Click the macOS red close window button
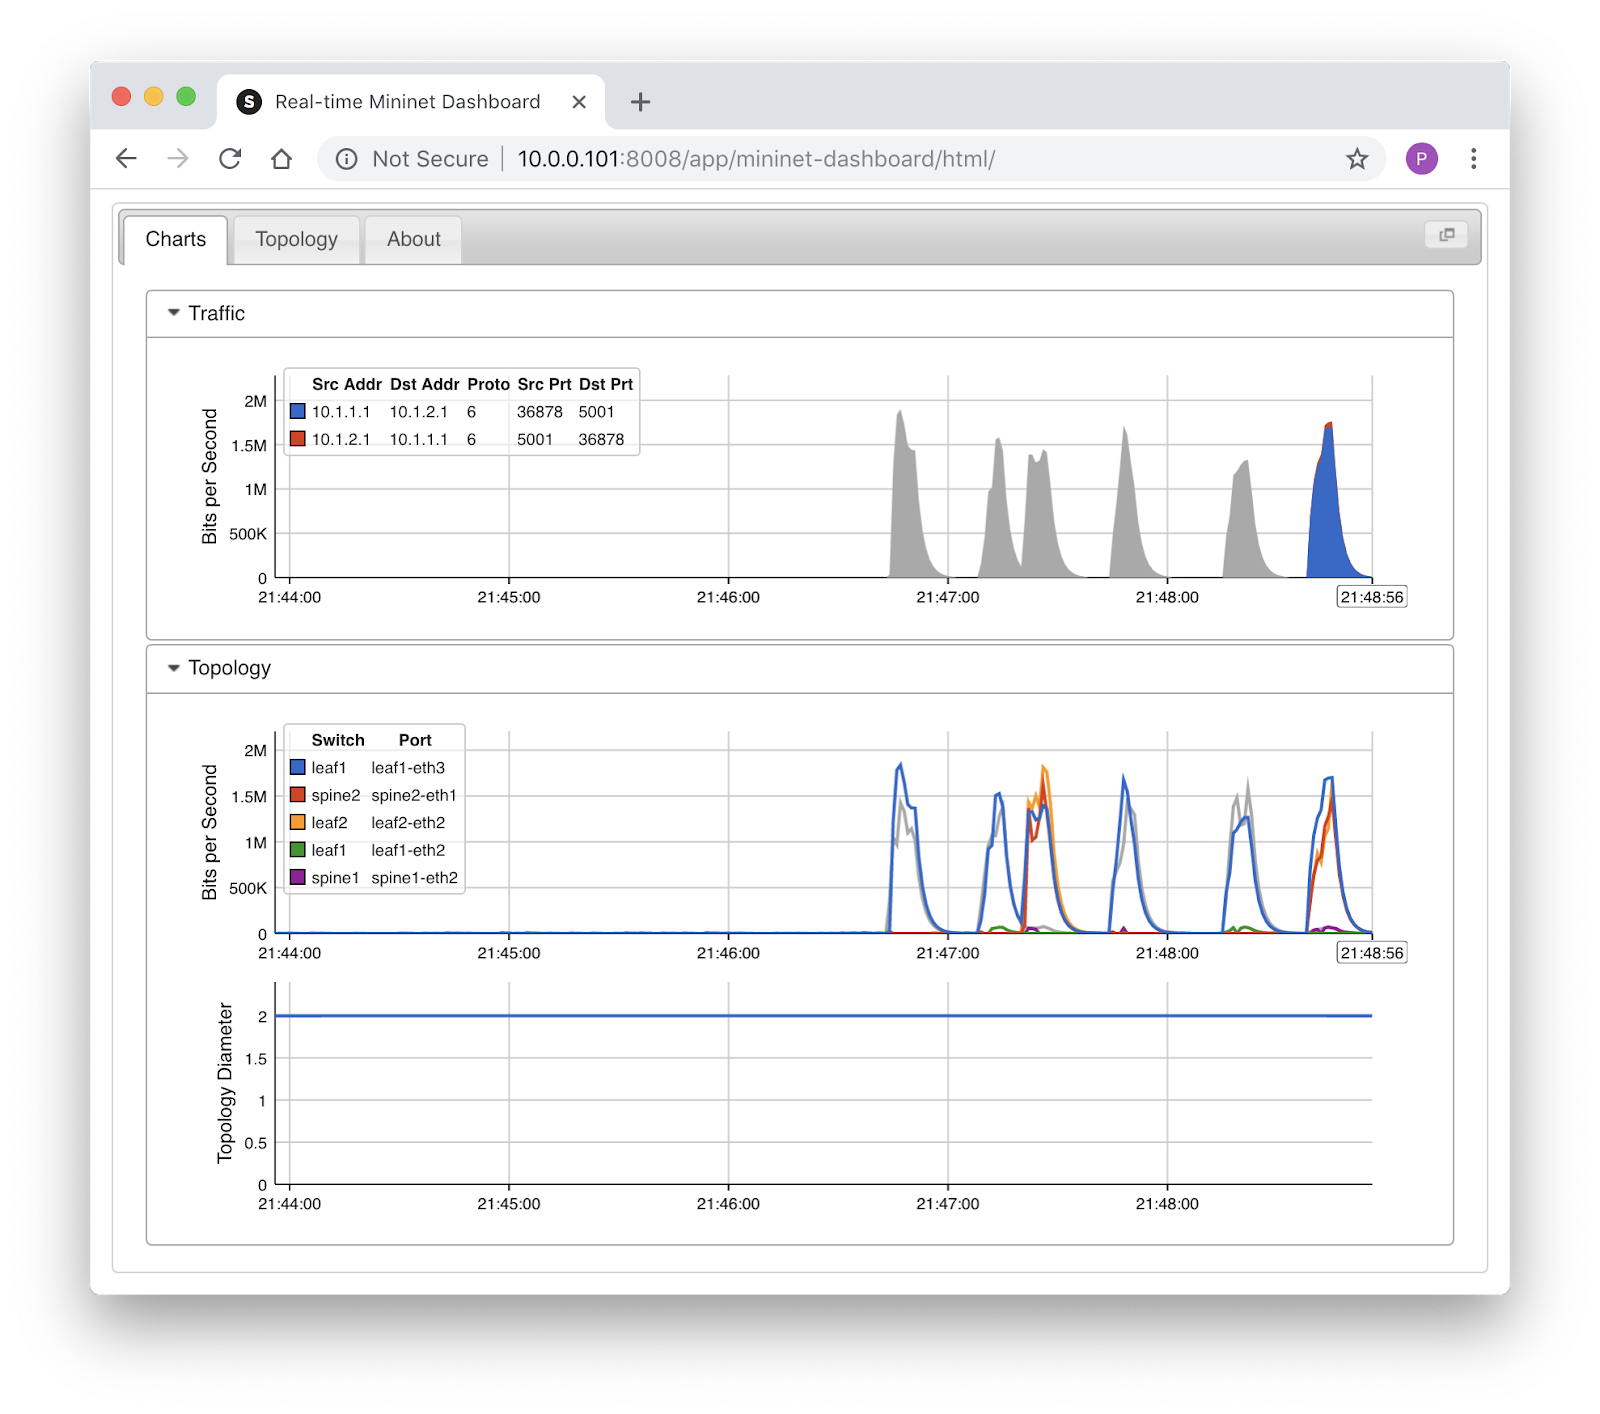Image resolution: width=1600 pixels, height=1414 pixels. (x=122, y=96)
